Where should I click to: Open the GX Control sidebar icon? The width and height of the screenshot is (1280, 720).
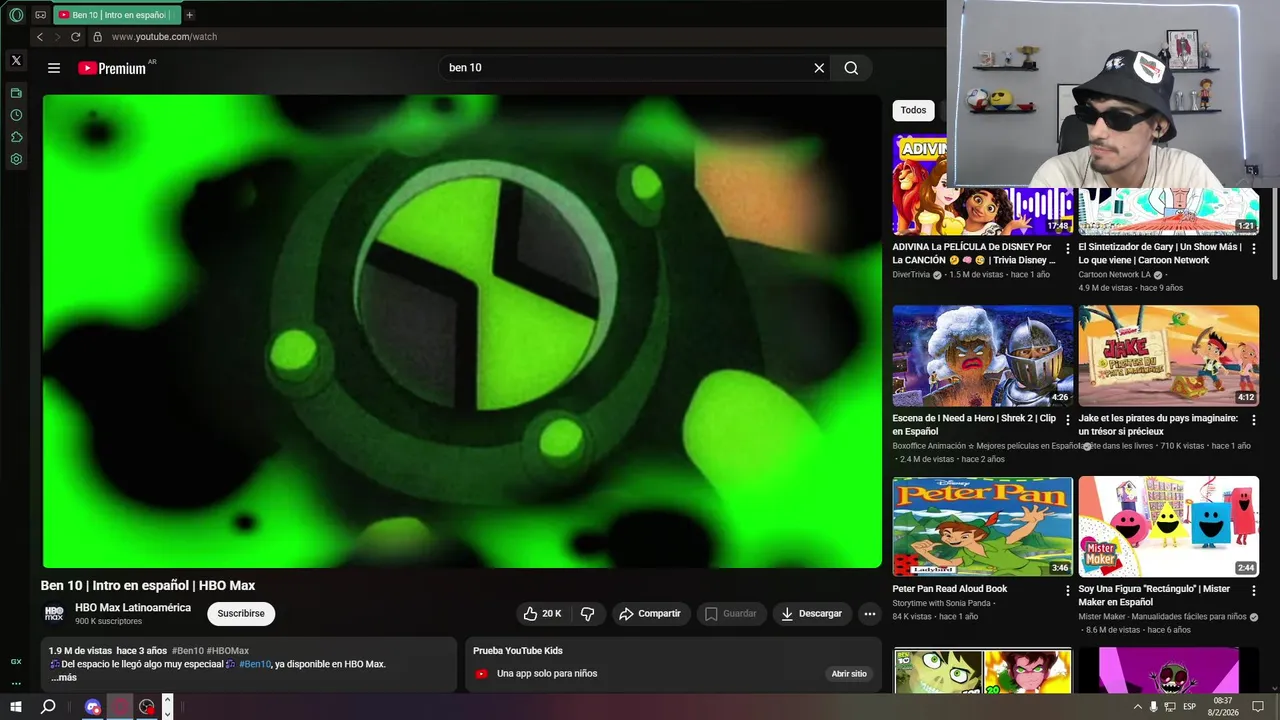tap(16, 662)
